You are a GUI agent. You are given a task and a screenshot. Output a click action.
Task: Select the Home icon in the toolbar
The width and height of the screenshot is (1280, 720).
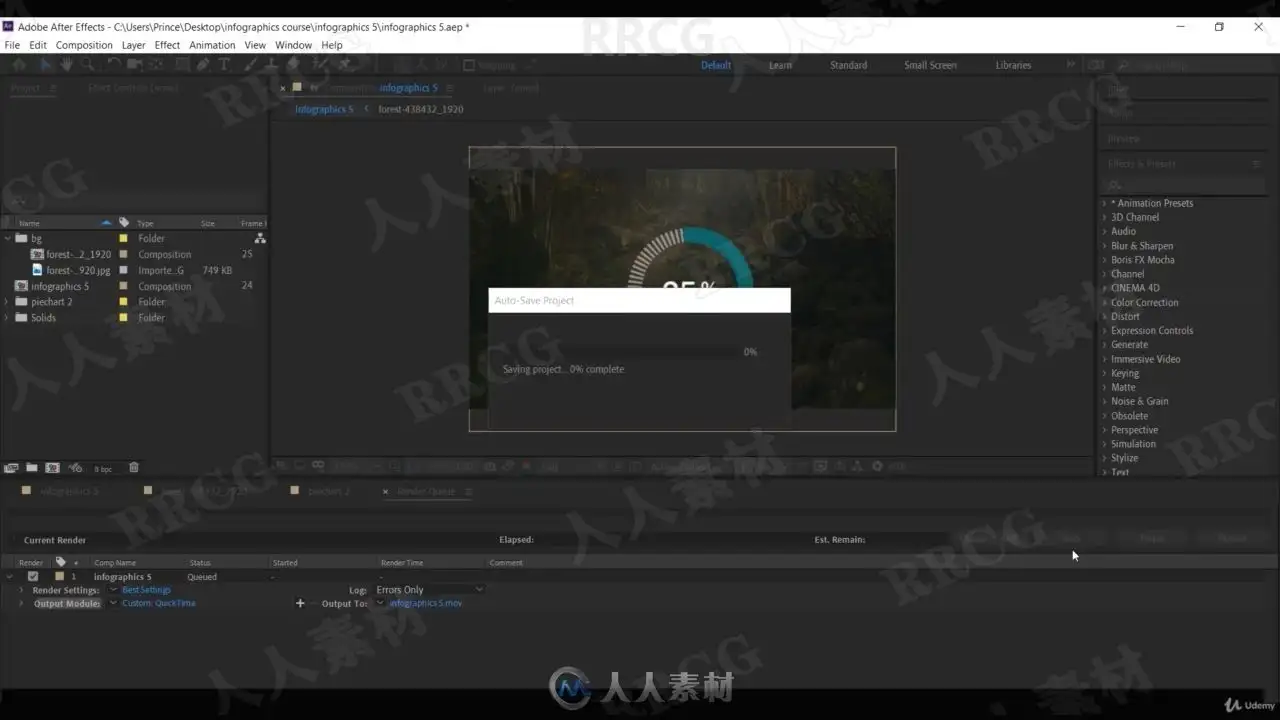(x=19, y=65)
